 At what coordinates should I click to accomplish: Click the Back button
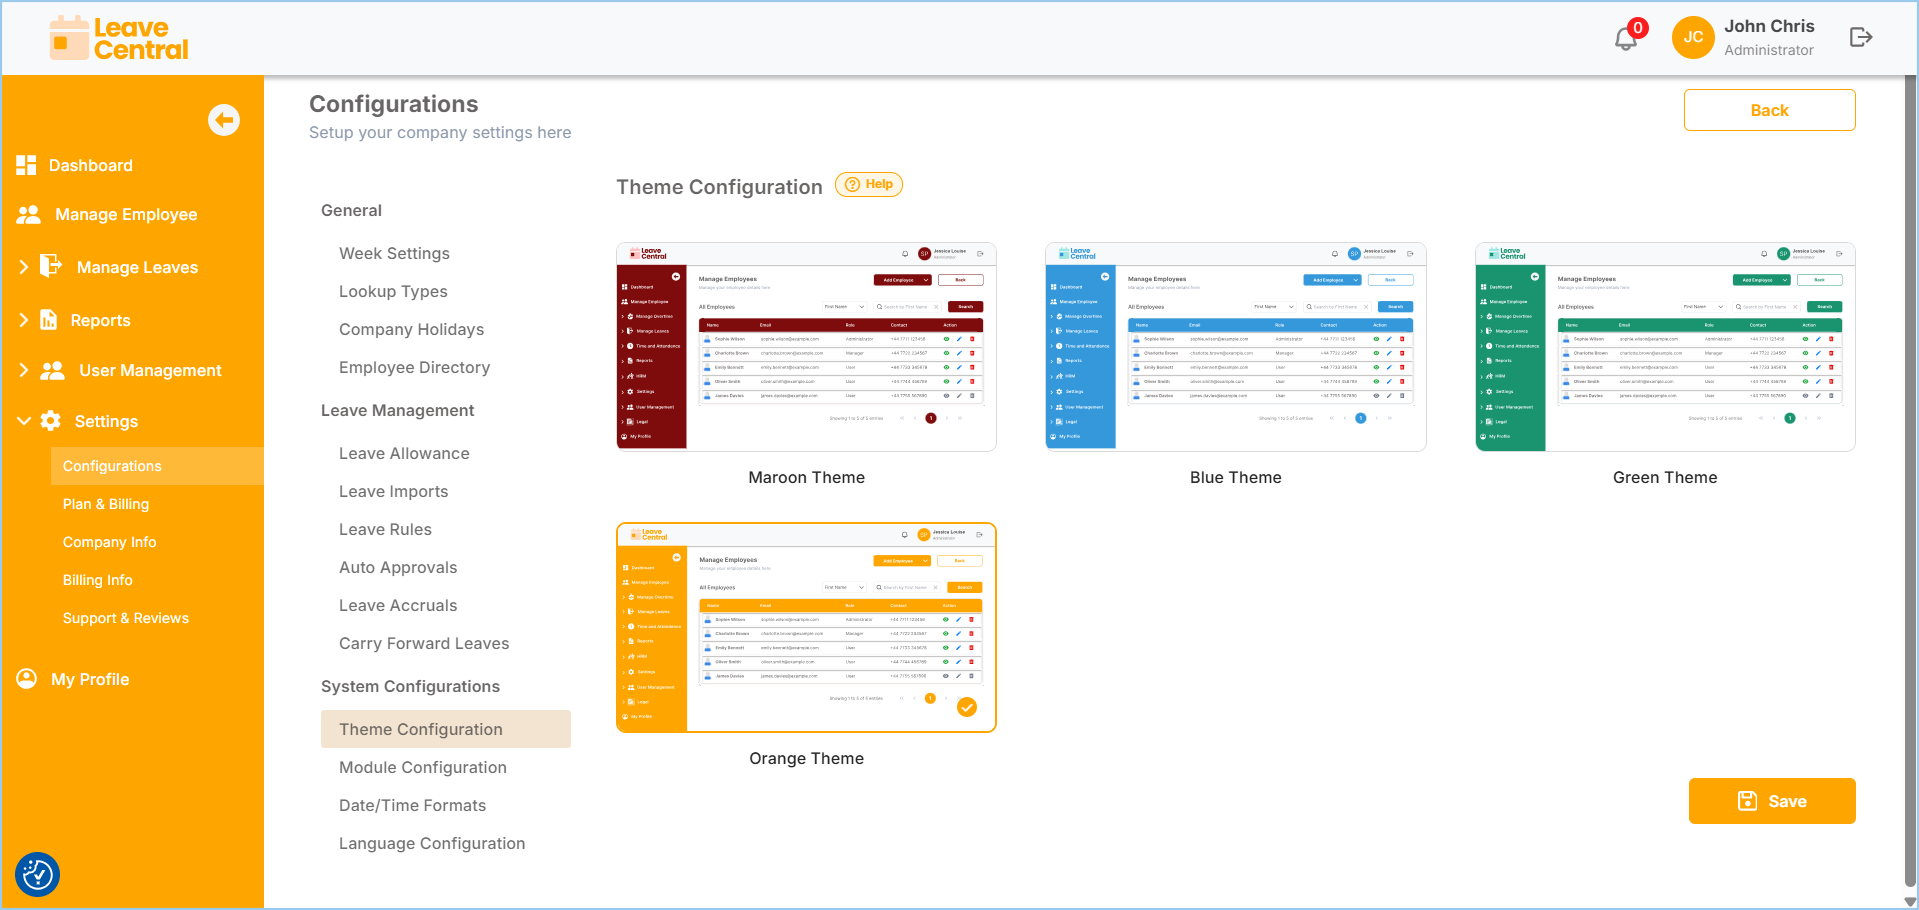[x=1769, y=110]
